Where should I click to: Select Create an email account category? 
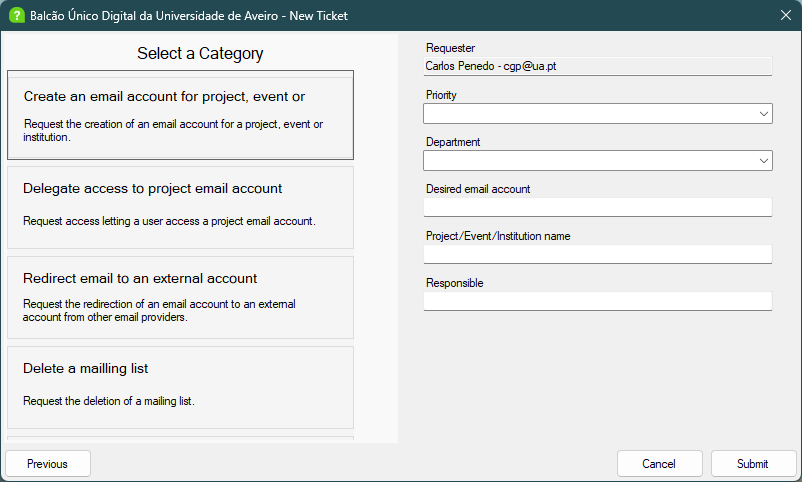(180, 115)
